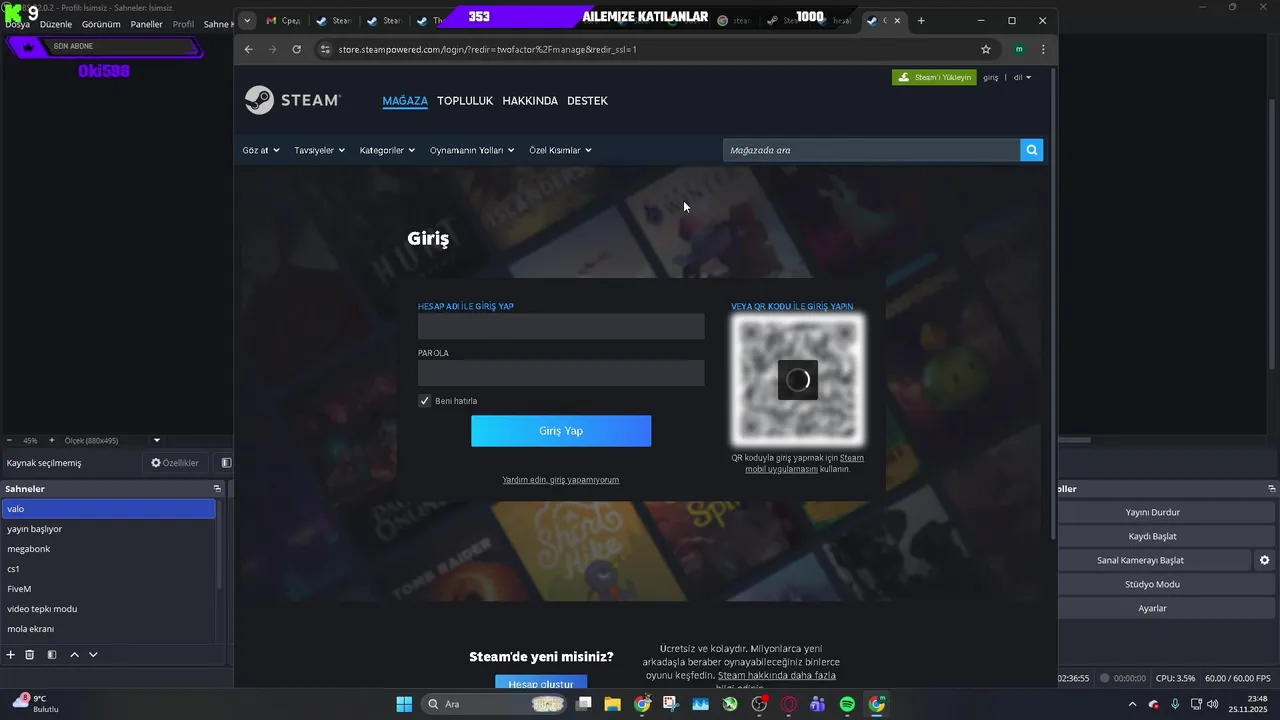
Task: Expand the 'Tavsiyeler' dropdown
Action: click(x=319, y=150)
